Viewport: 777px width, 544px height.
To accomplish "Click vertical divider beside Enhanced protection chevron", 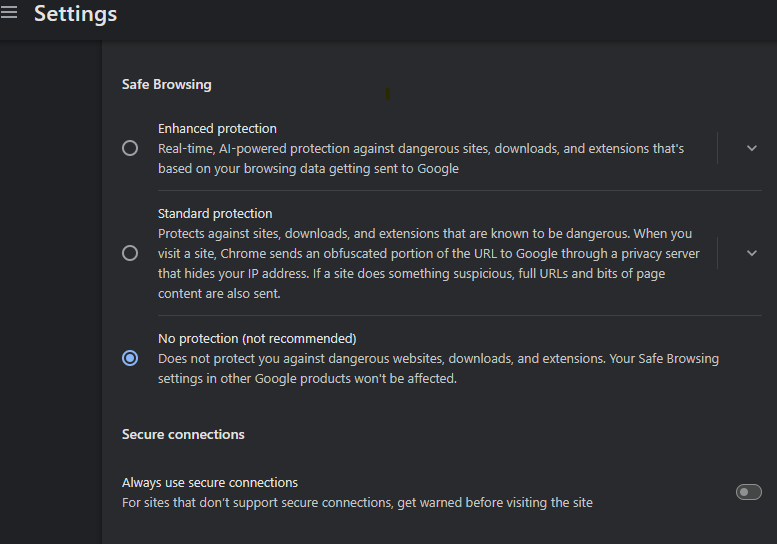I will (x=717, y=148).
